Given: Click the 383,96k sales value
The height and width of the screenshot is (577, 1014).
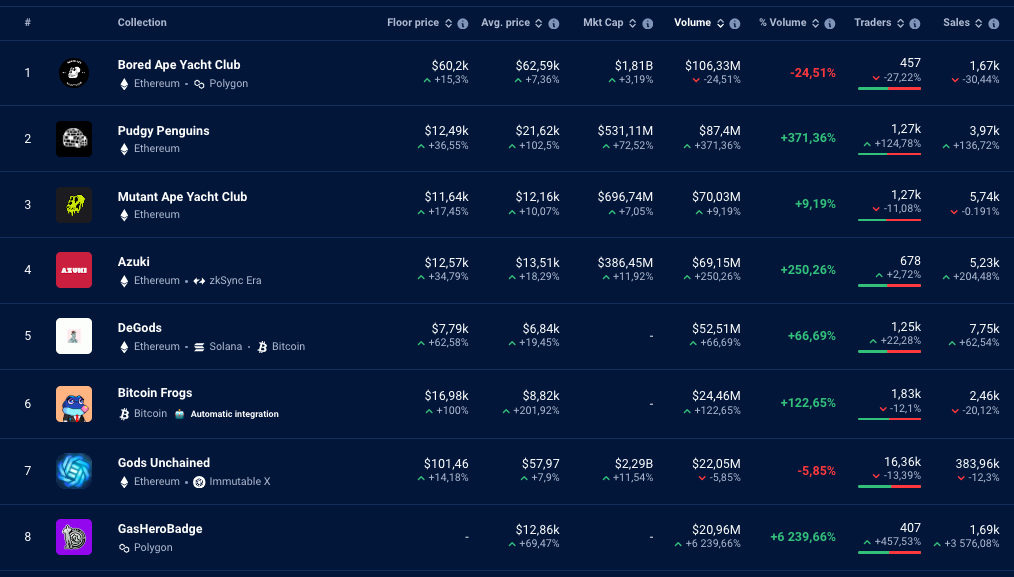Looking at the screenshot, I should [x=977, y=464].
